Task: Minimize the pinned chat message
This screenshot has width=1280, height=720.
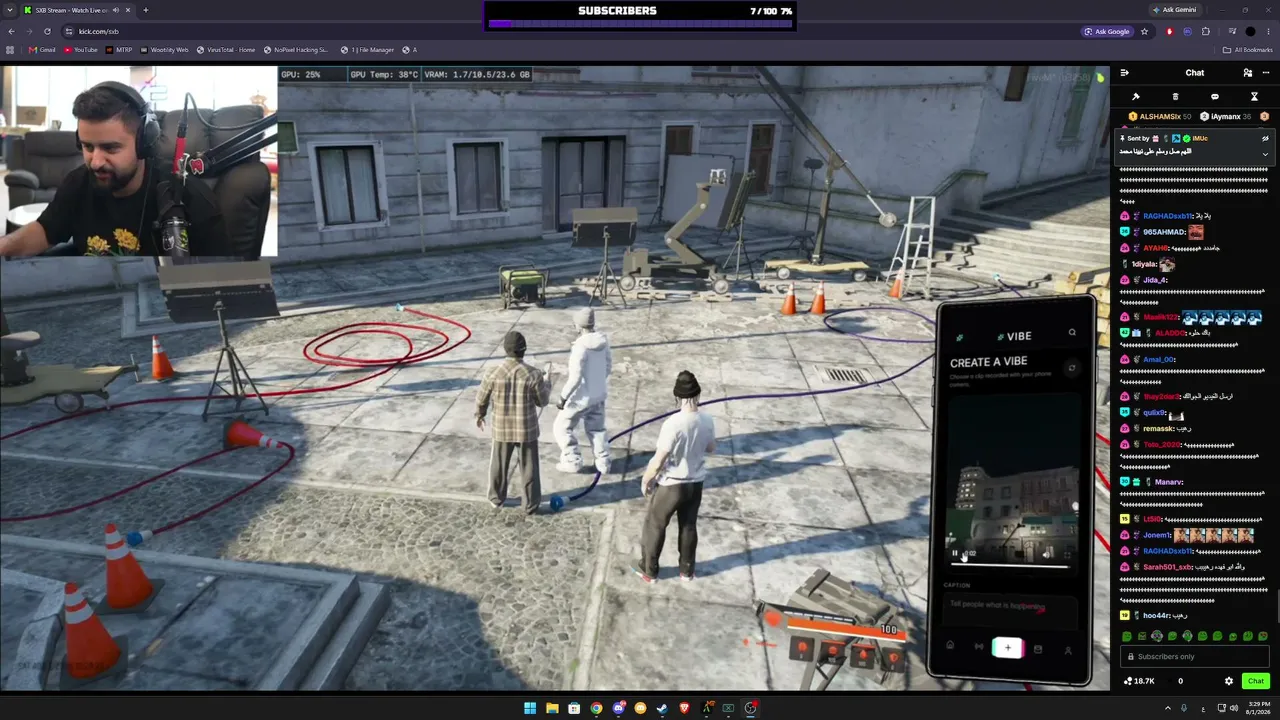Action: click(1265, 139)
